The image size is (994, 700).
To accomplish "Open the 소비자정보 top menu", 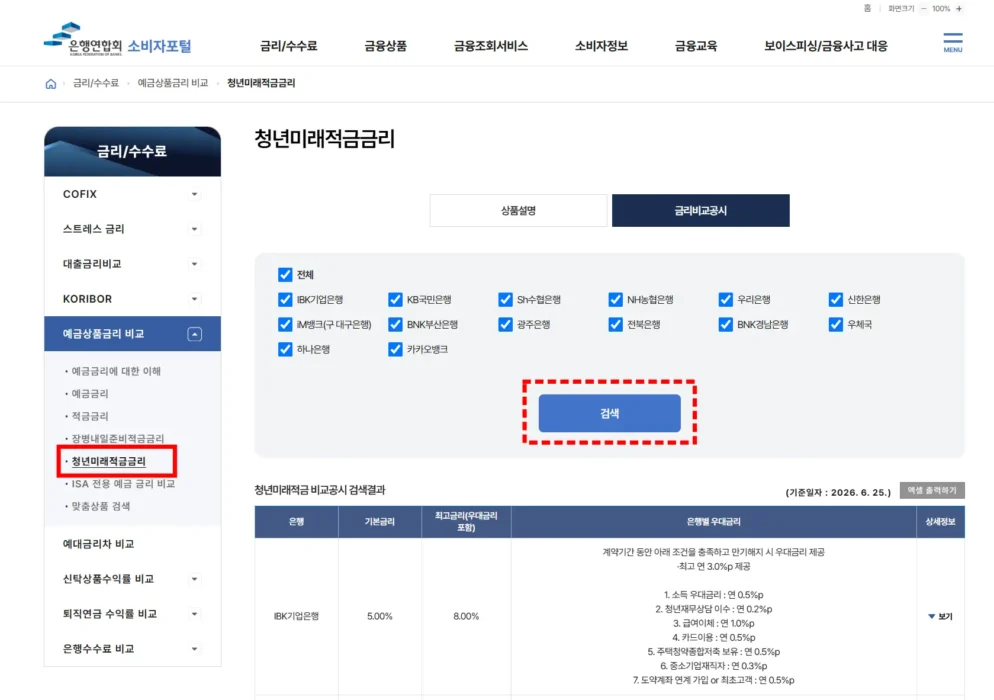I will click(x=601, y=46).
